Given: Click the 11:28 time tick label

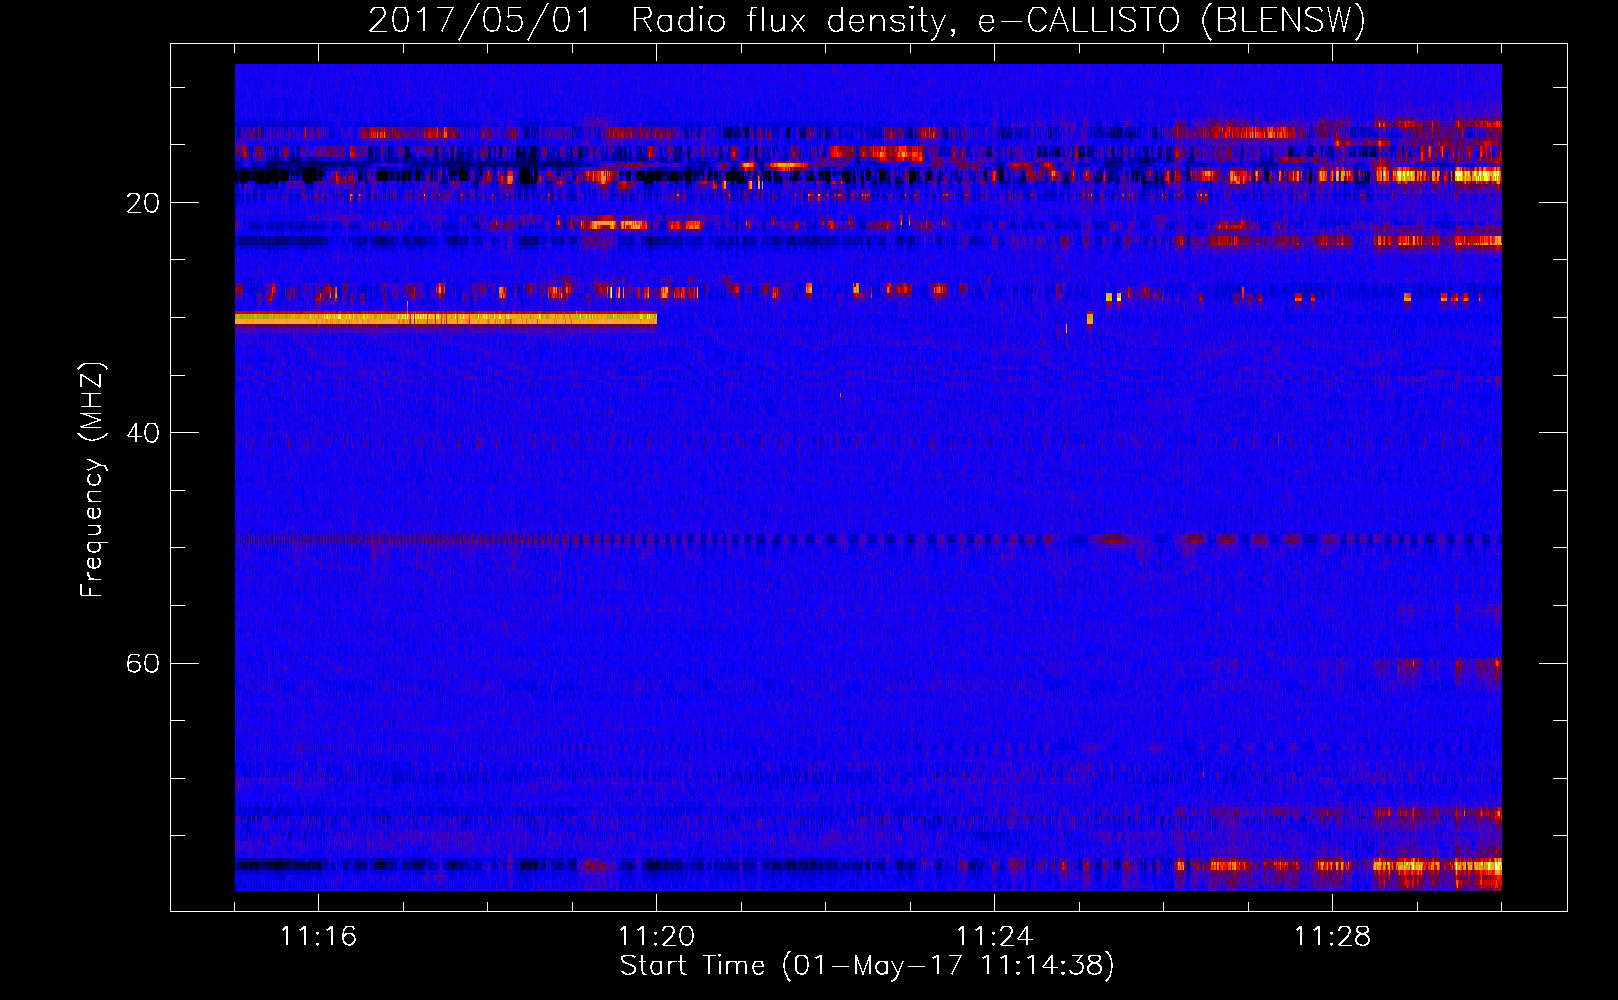Looking at the screenshot, I should 1332,937.
